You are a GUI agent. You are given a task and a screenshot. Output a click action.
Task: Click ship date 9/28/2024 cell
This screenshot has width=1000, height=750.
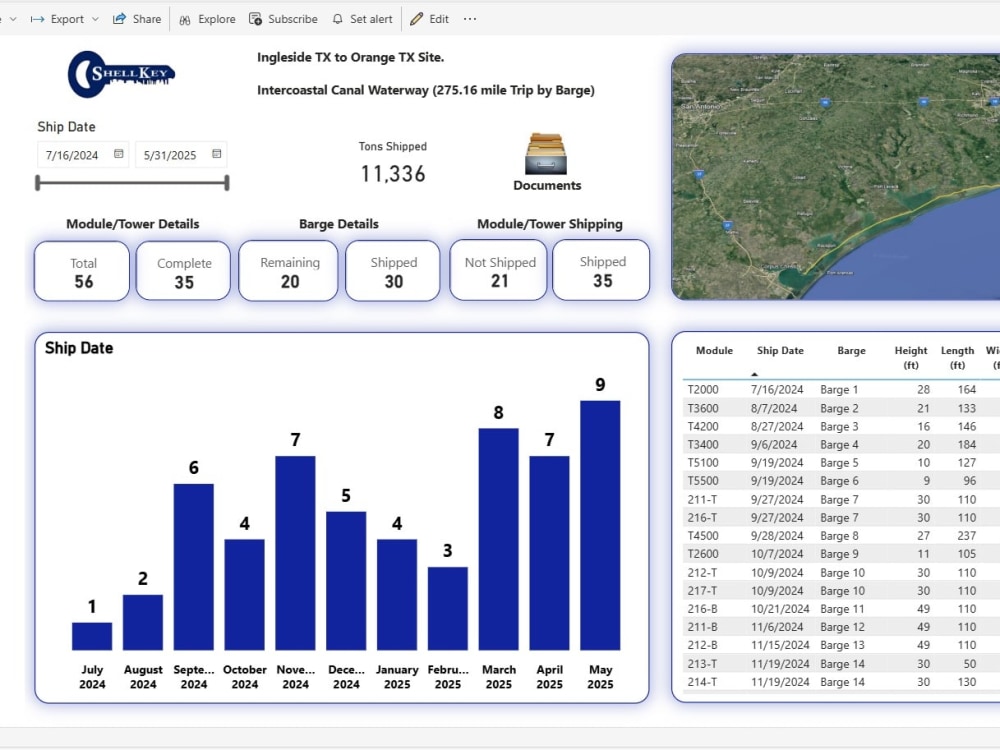777,536
